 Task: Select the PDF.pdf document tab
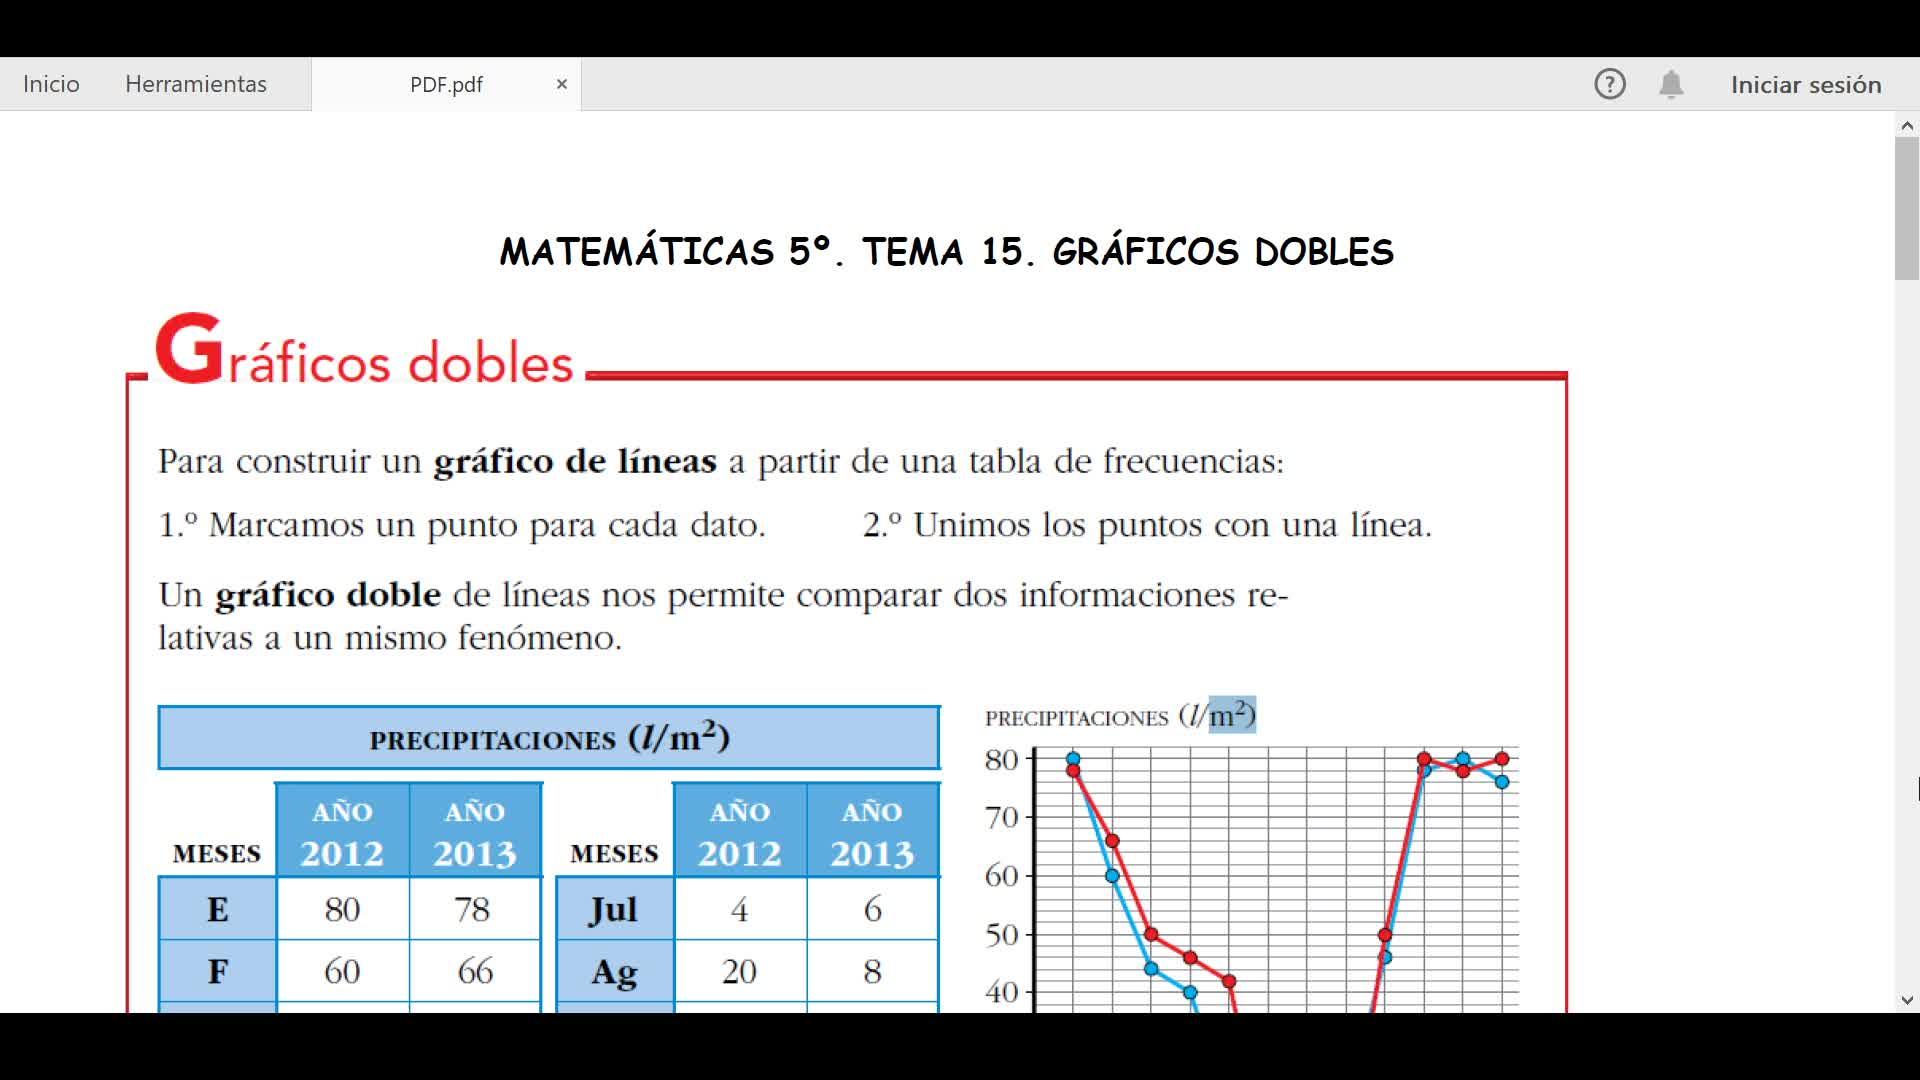[x=446, y=84]
